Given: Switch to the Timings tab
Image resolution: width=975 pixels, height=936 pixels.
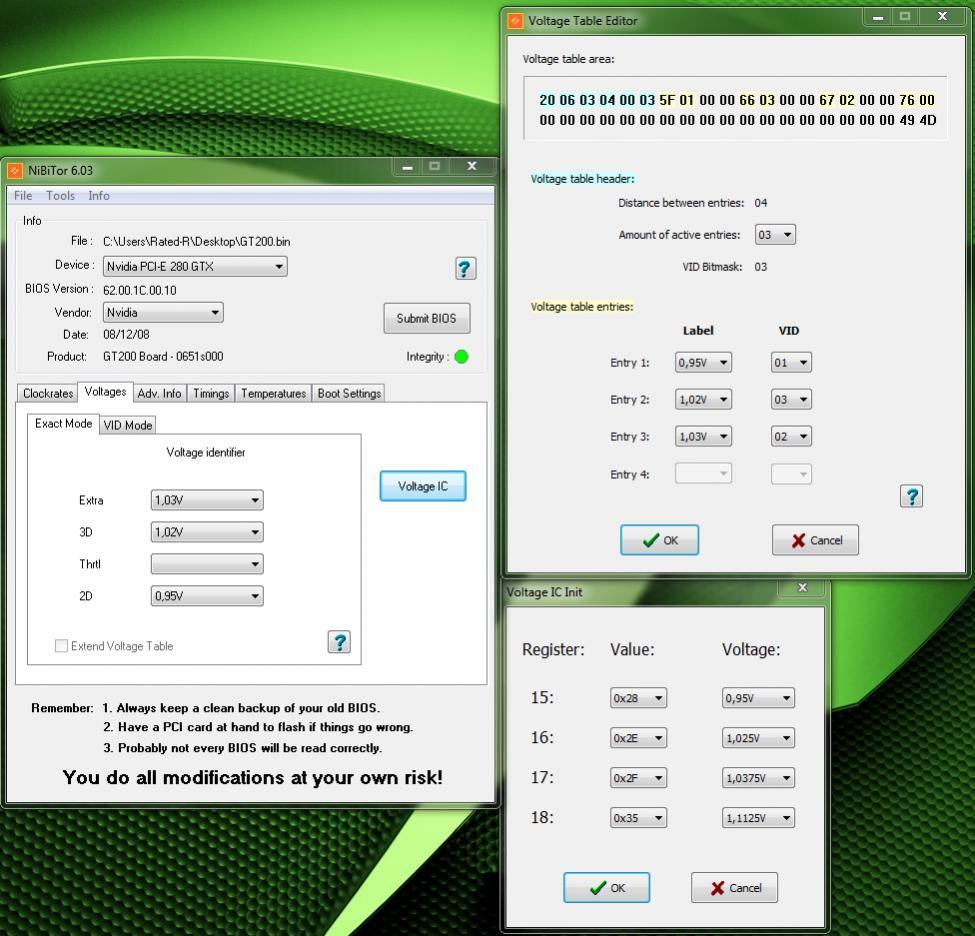Looking at the screenshot, I should tap(211, 393).
